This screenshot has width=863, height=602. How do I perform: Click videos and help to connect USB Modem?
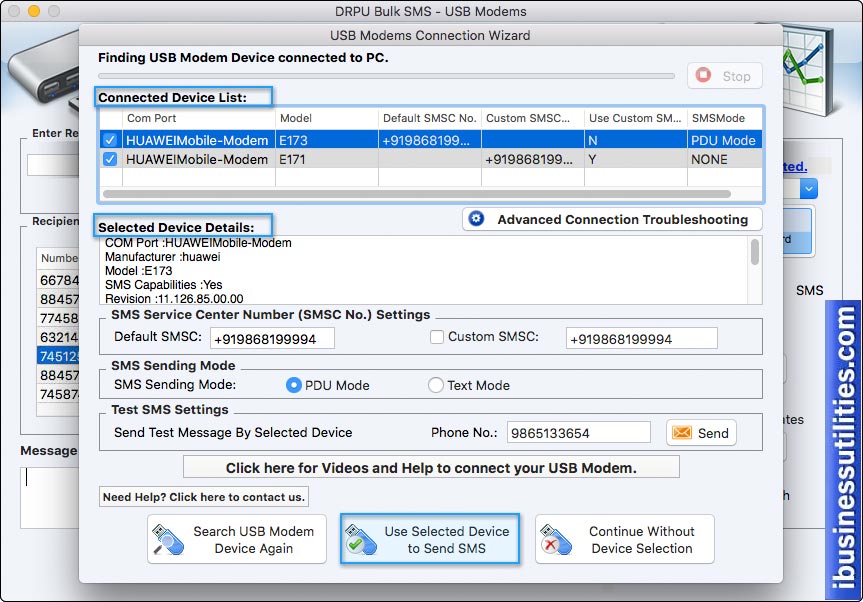pyautogui.click(x=431, y=468)
